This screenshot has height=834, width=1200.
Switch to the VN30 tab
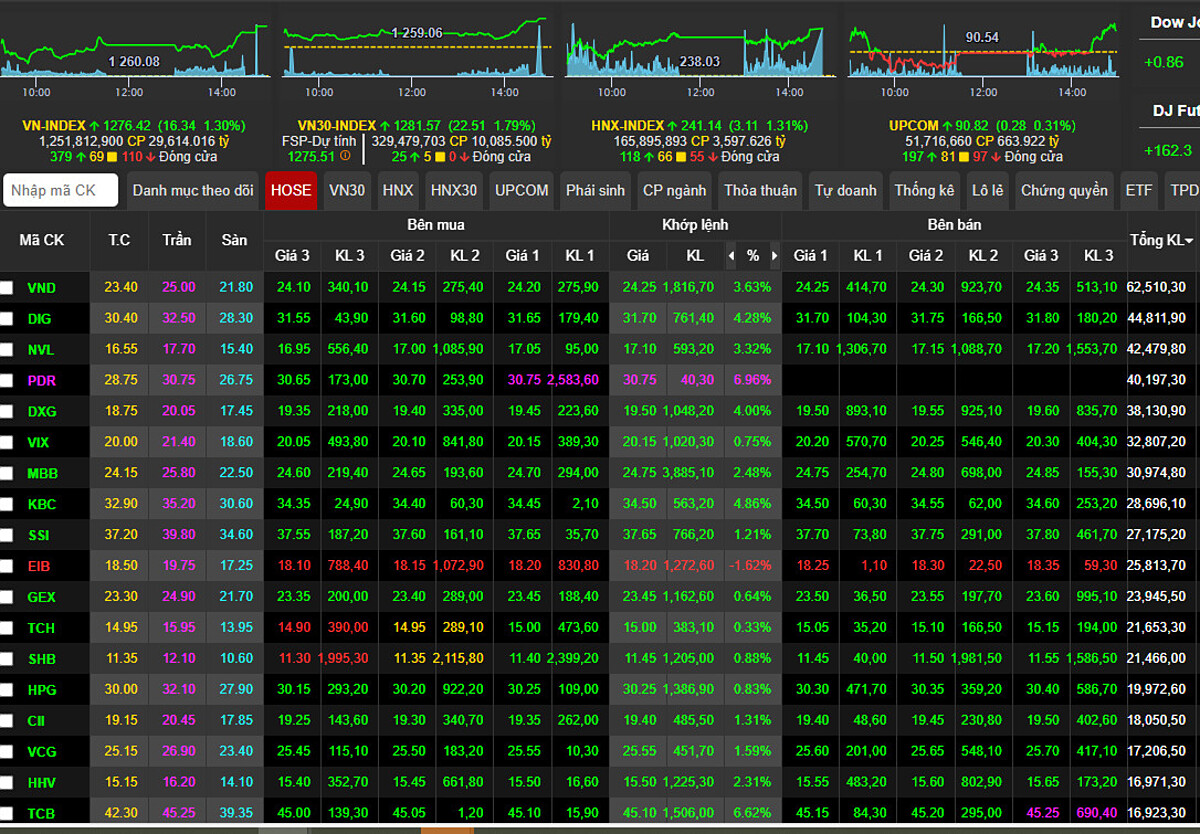347,190
